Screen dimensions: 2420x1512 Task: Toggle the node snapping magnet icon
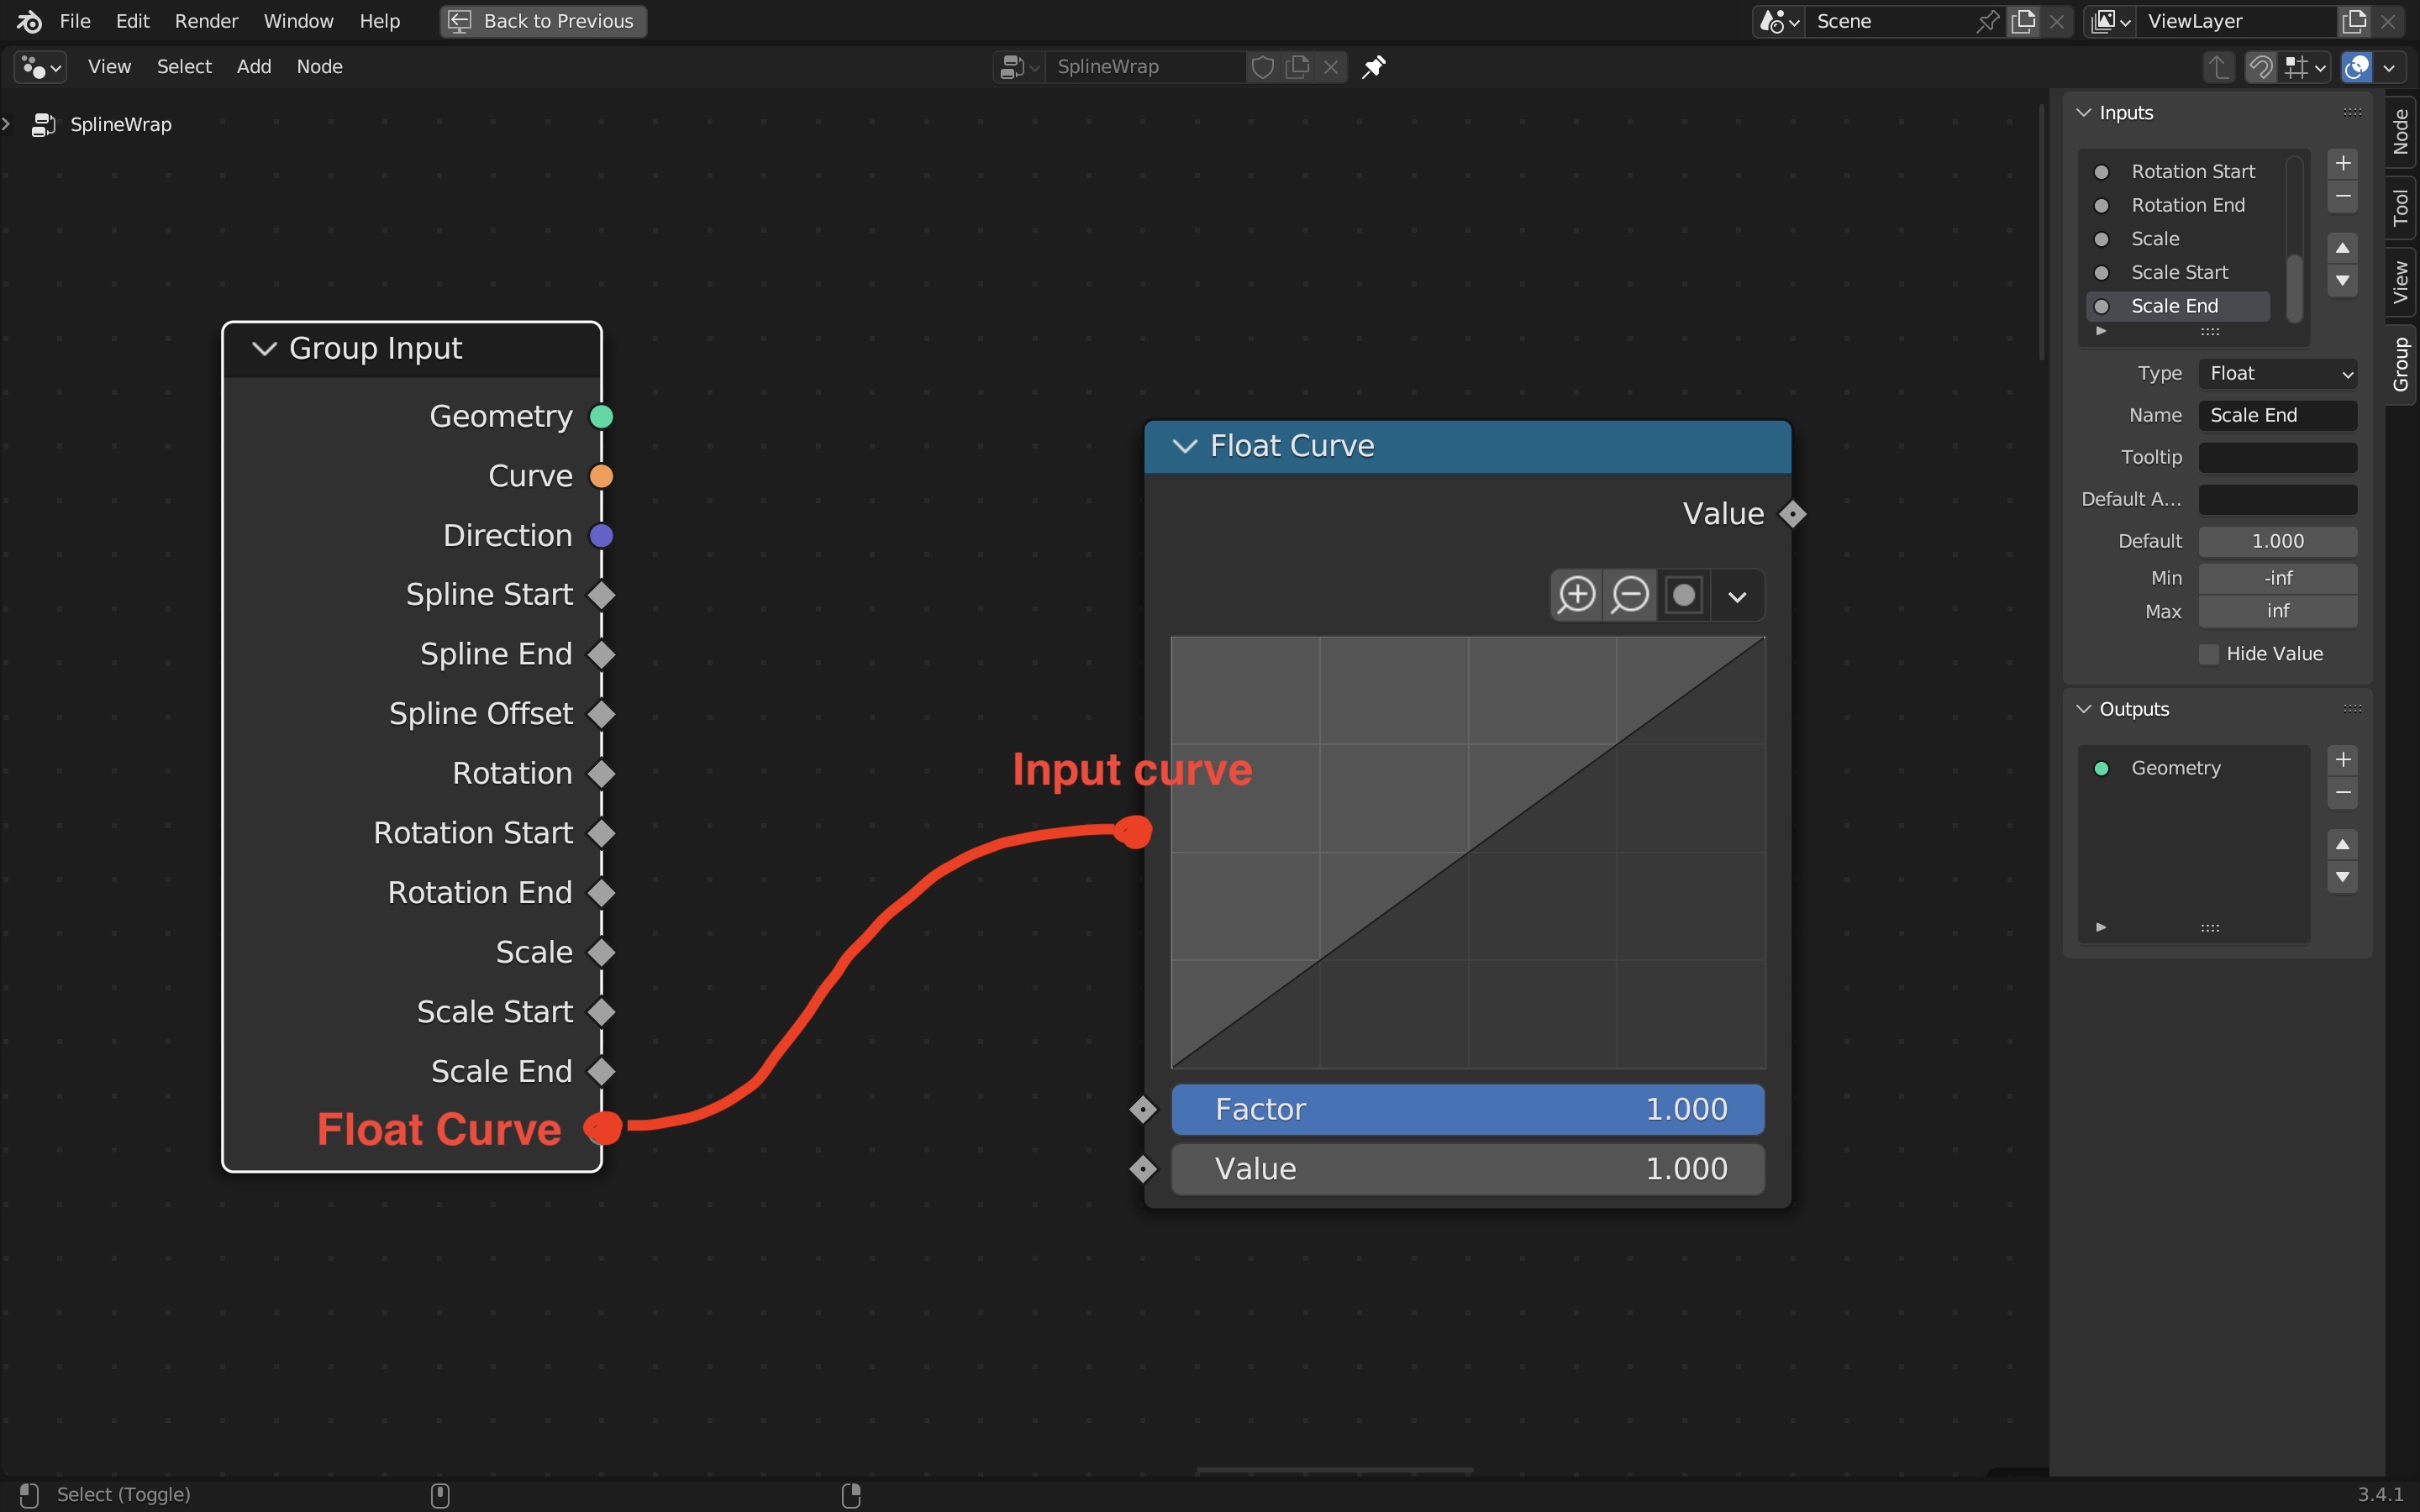(2261, 67)
